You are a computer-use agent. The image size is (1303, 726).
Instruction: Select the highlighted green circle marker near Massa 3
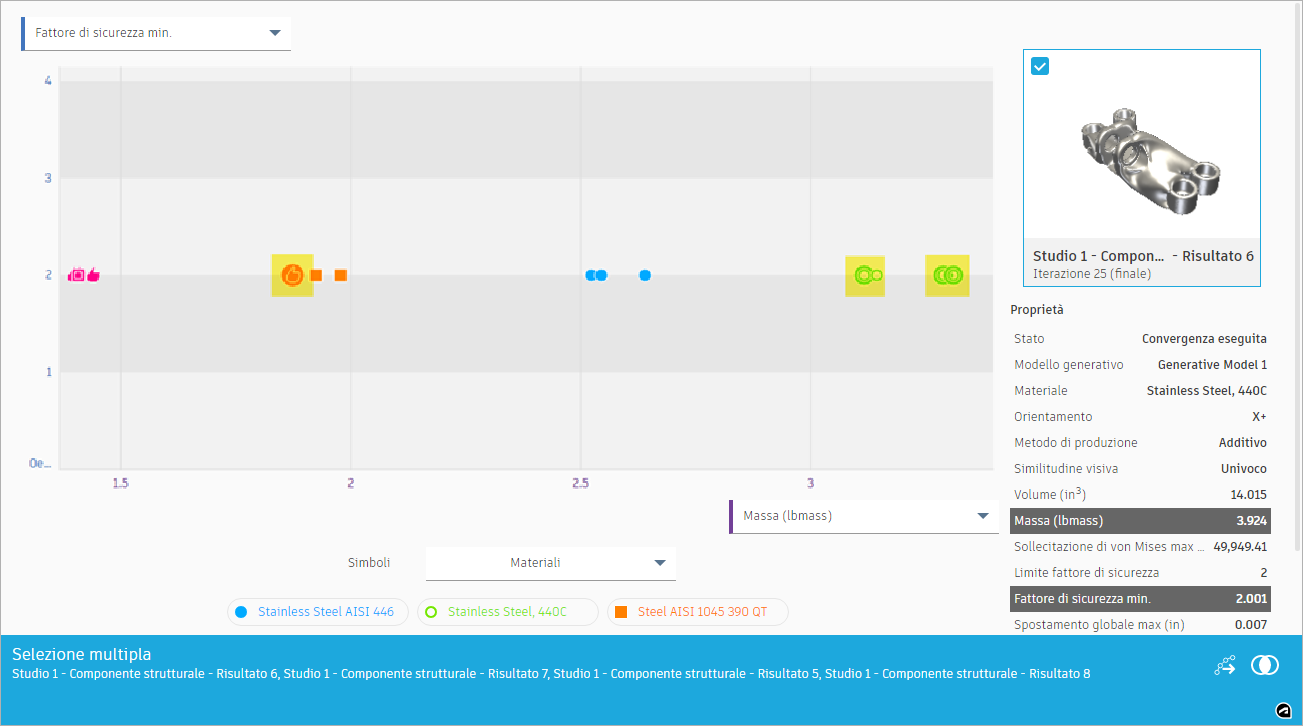click(864, 276)
